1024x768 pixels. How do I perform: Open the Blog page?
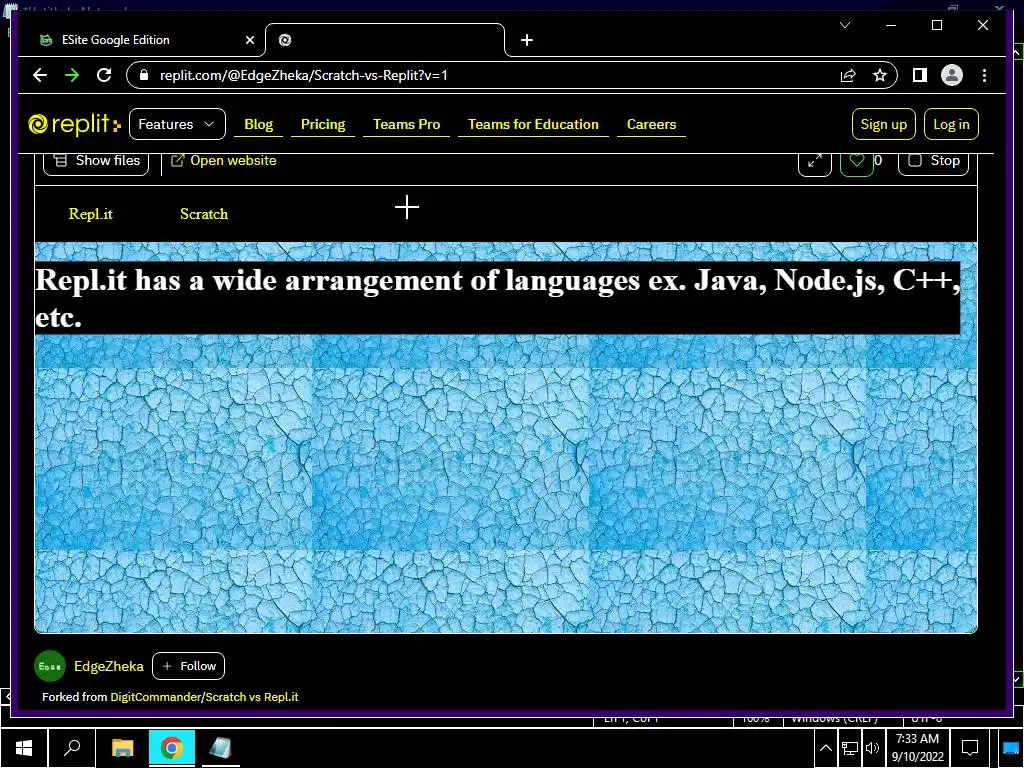click(259, 124)
